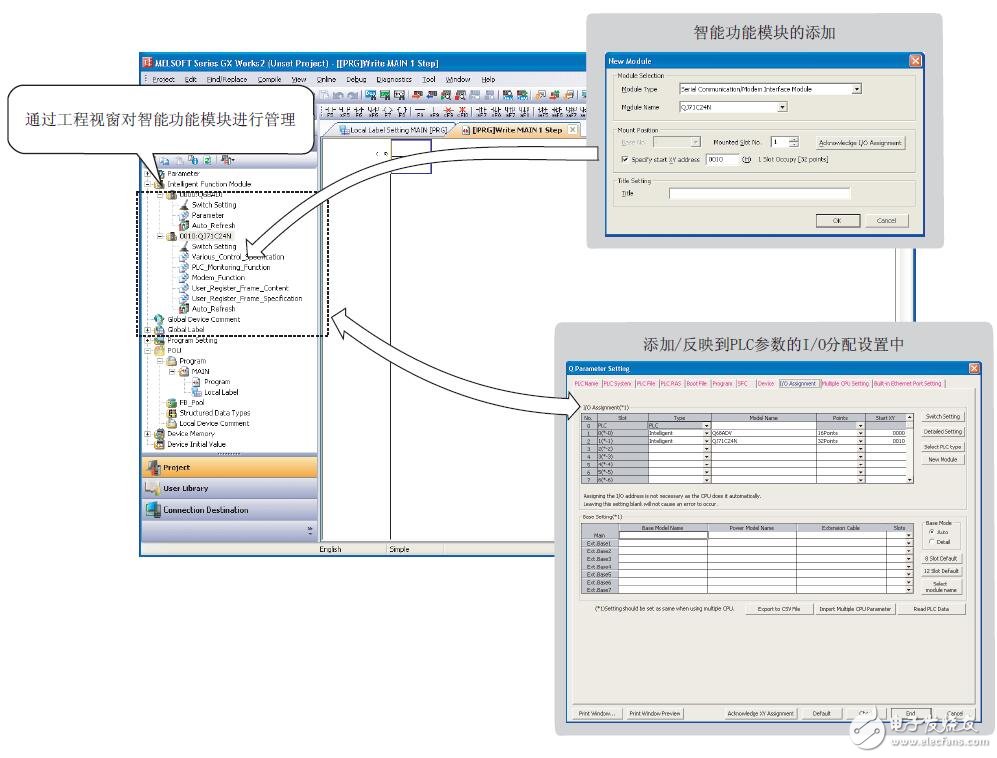
Task: Toggle Specify start XY address checkbox
Action: tap(624, 159)
